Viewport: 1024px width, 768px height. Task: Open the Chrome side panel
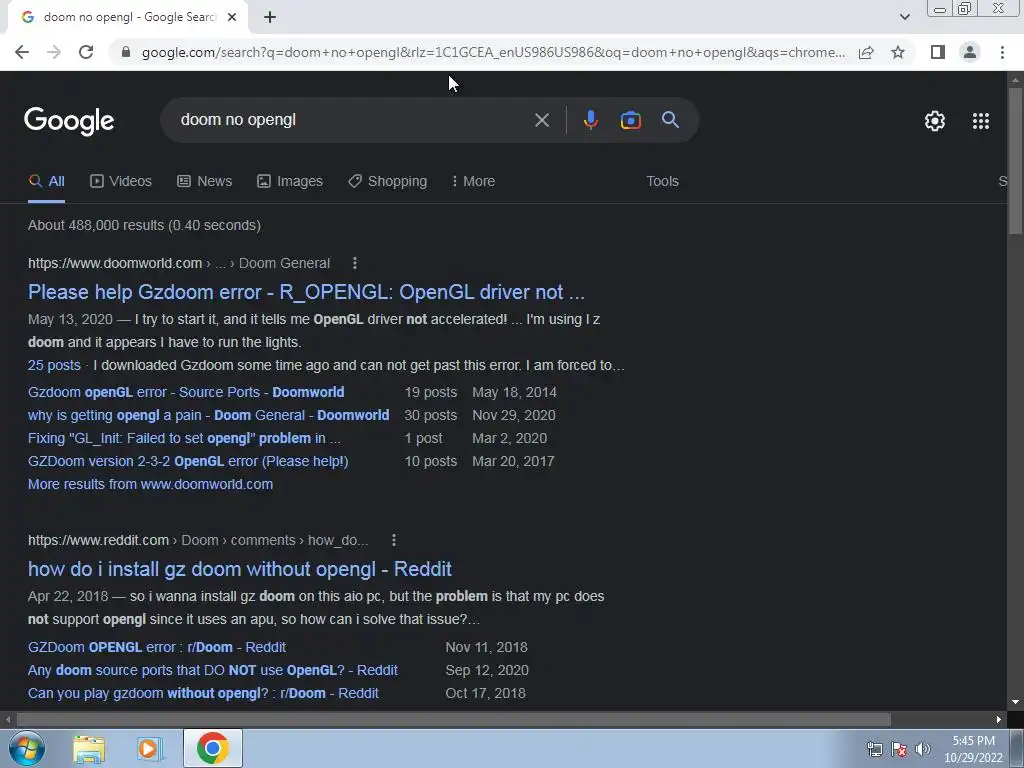click(938, 52)
